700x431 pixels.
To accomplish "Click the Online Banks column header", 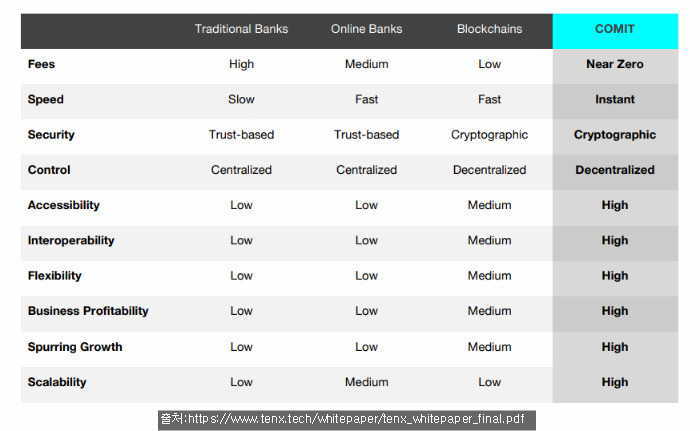I will tap(366, 29).
